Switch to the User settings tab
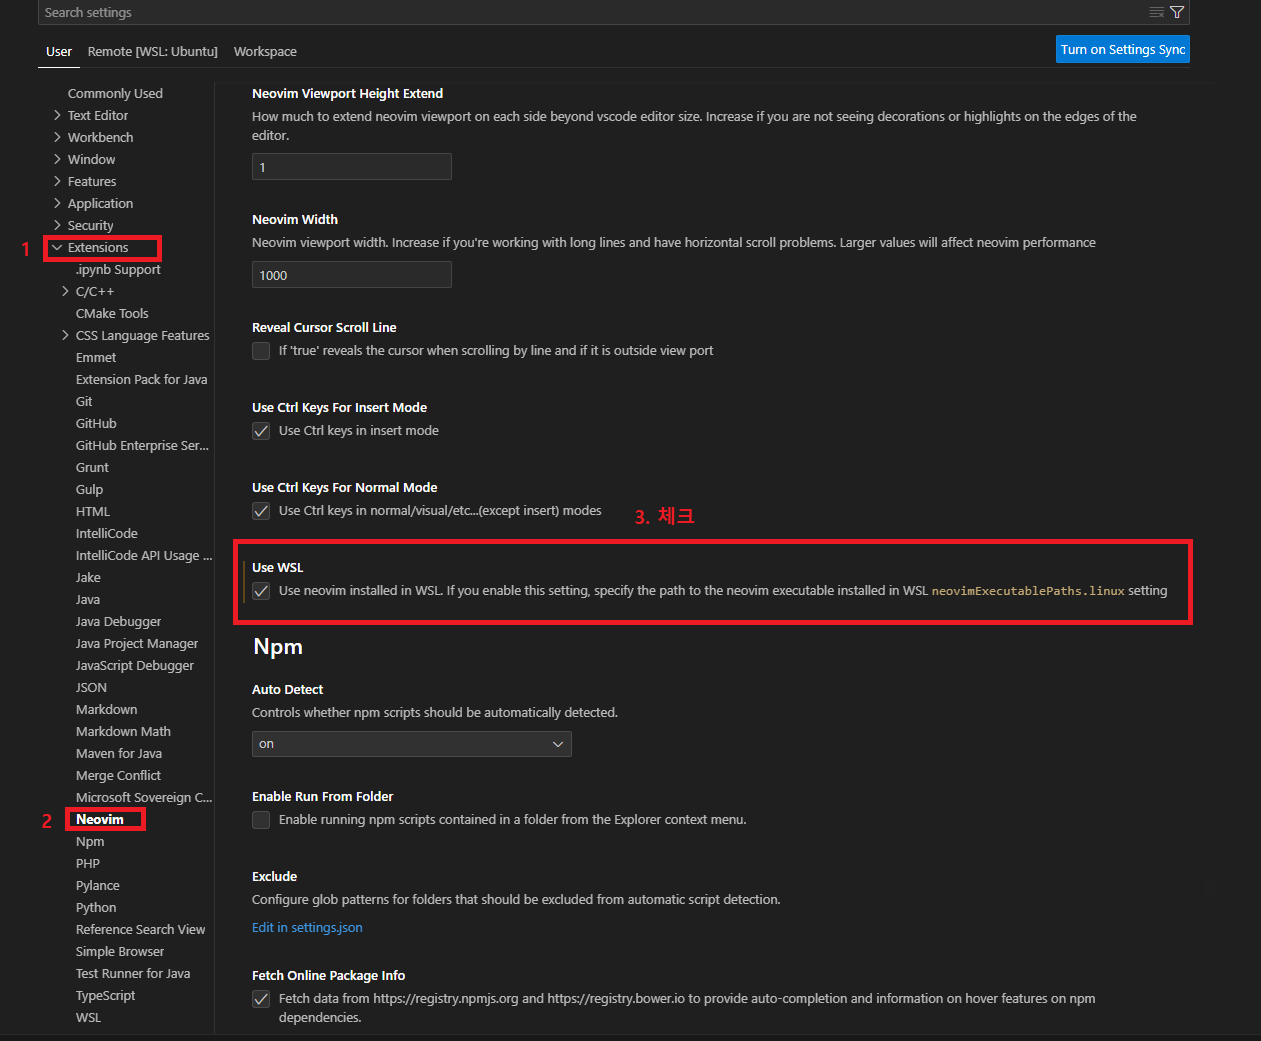Screen dimensions: 1261x1041 pyautogui.click(x=59, y=51)
